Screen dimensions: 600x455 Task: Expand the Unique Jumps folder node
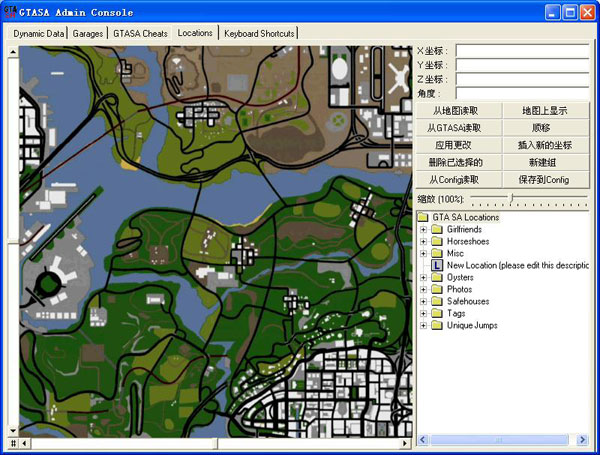click(424, 326)
